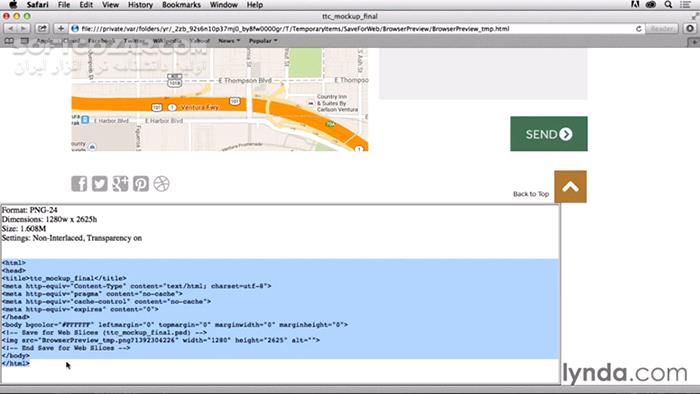Expand the Popular bookmarks dropdown
700x394 pixels.
(263, 41)
